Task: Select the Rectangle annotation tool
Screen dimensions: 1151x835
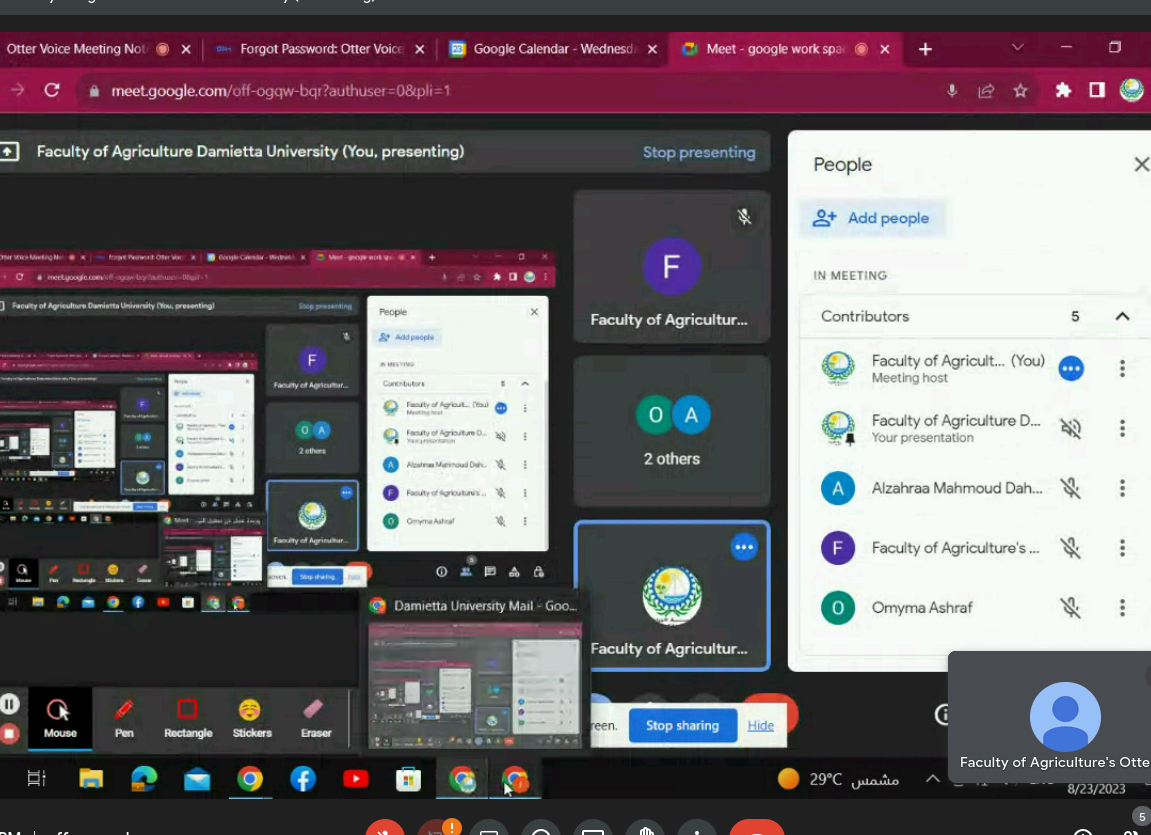Action: click(188, 718)
